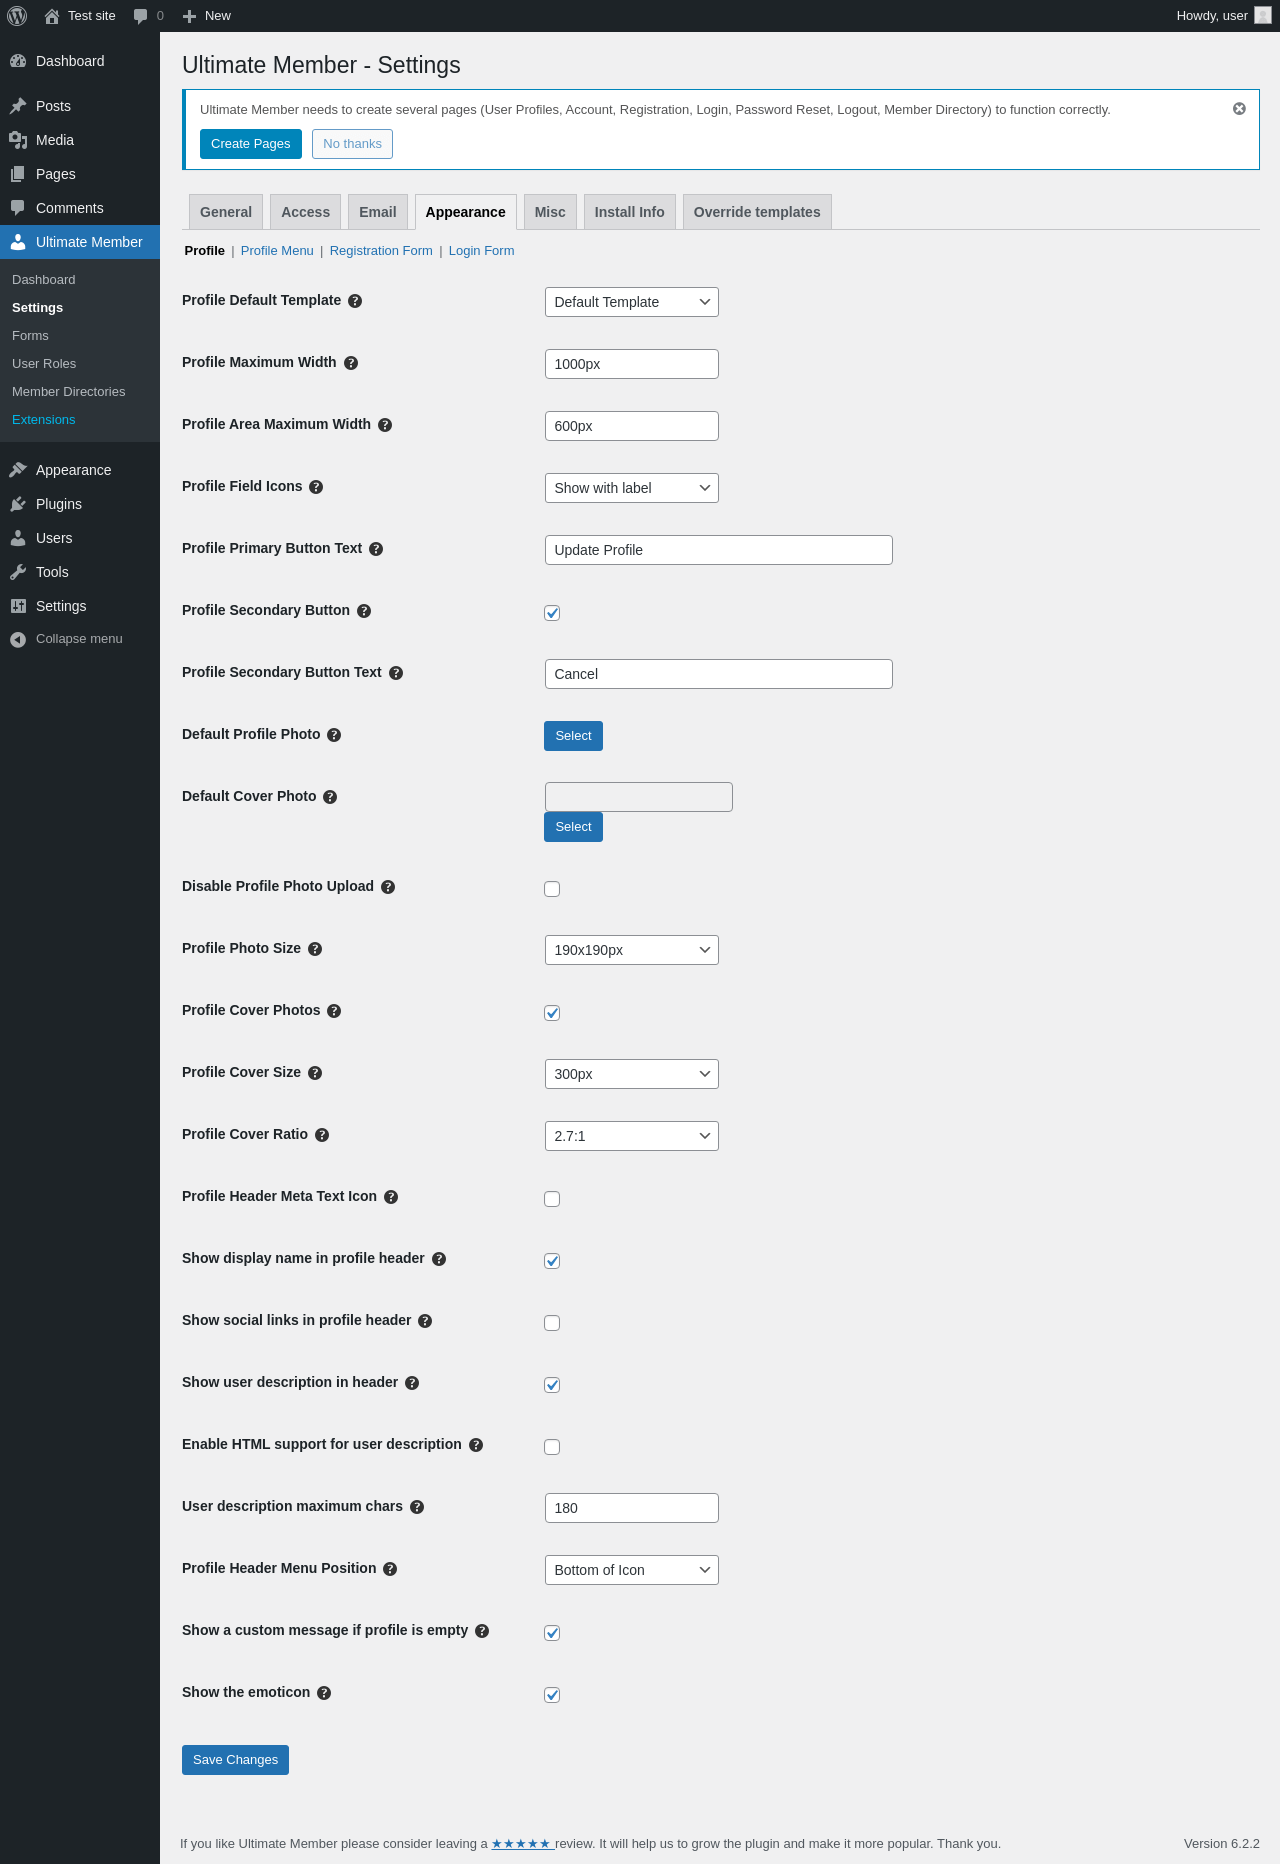
Task: Click help icon for Profile Maximum Width
Action: (x=351, y=363)
